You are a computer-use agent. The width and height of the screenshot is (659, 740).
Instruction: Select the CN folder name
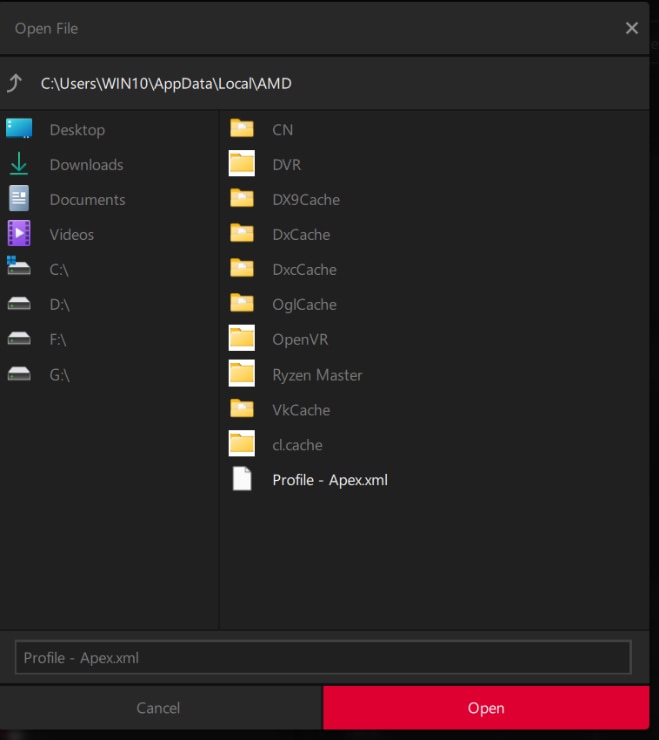283,130
